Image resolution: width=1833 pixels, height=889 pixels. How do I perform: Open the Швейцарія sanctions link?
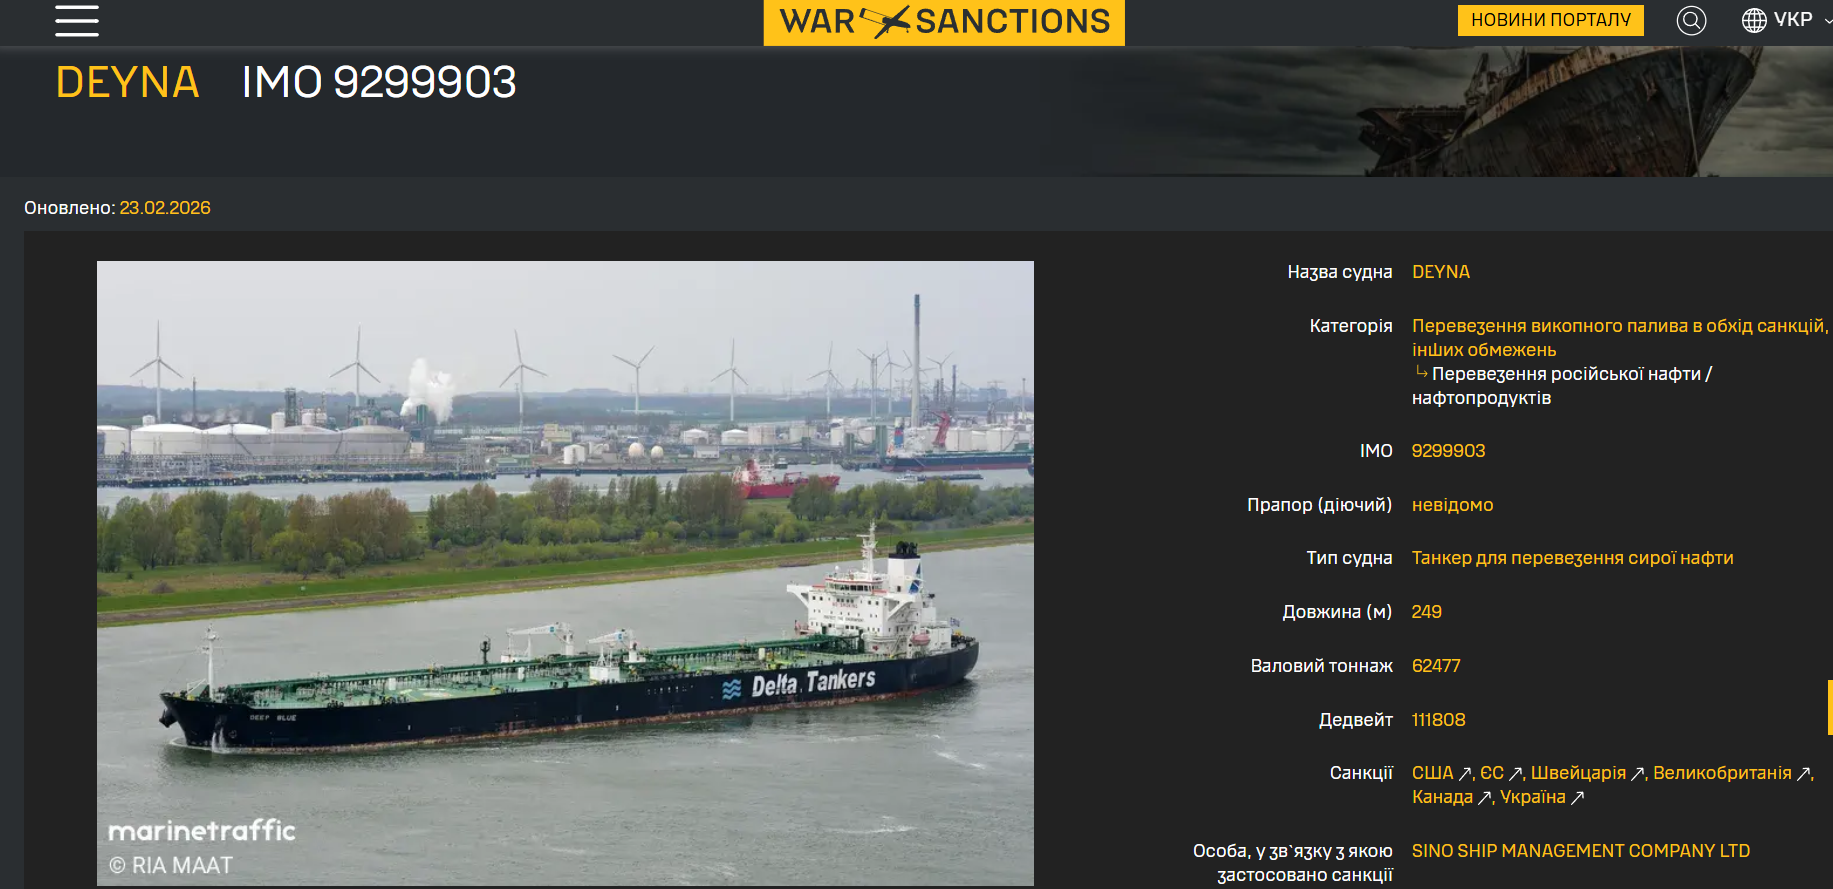point(1578,773)
